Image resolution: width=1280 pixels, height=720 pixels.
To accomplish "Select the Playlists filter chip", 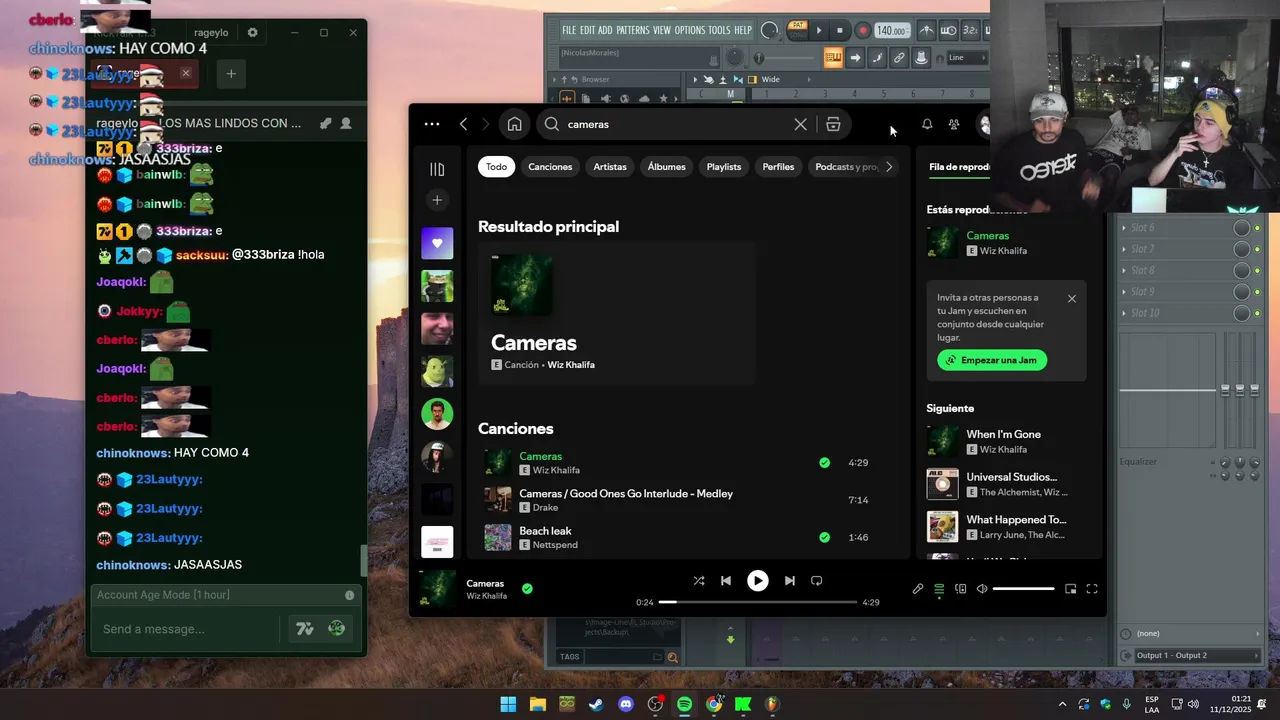I will [x=724, y=167].
